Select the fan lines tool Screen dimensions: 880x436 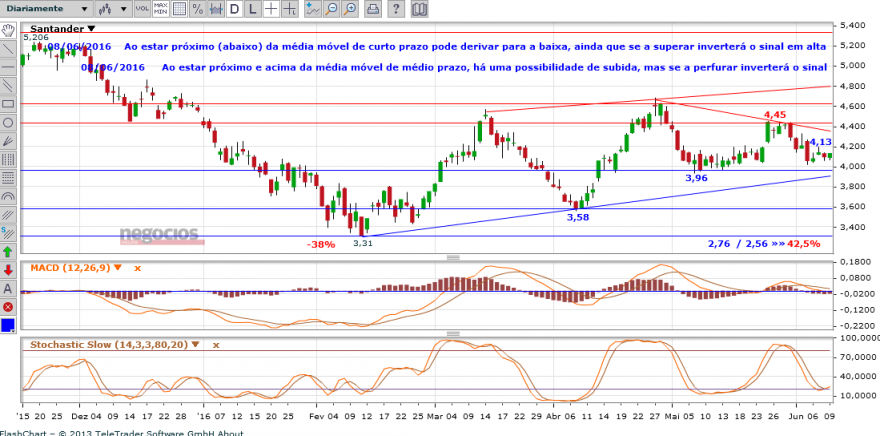point(8,141)
